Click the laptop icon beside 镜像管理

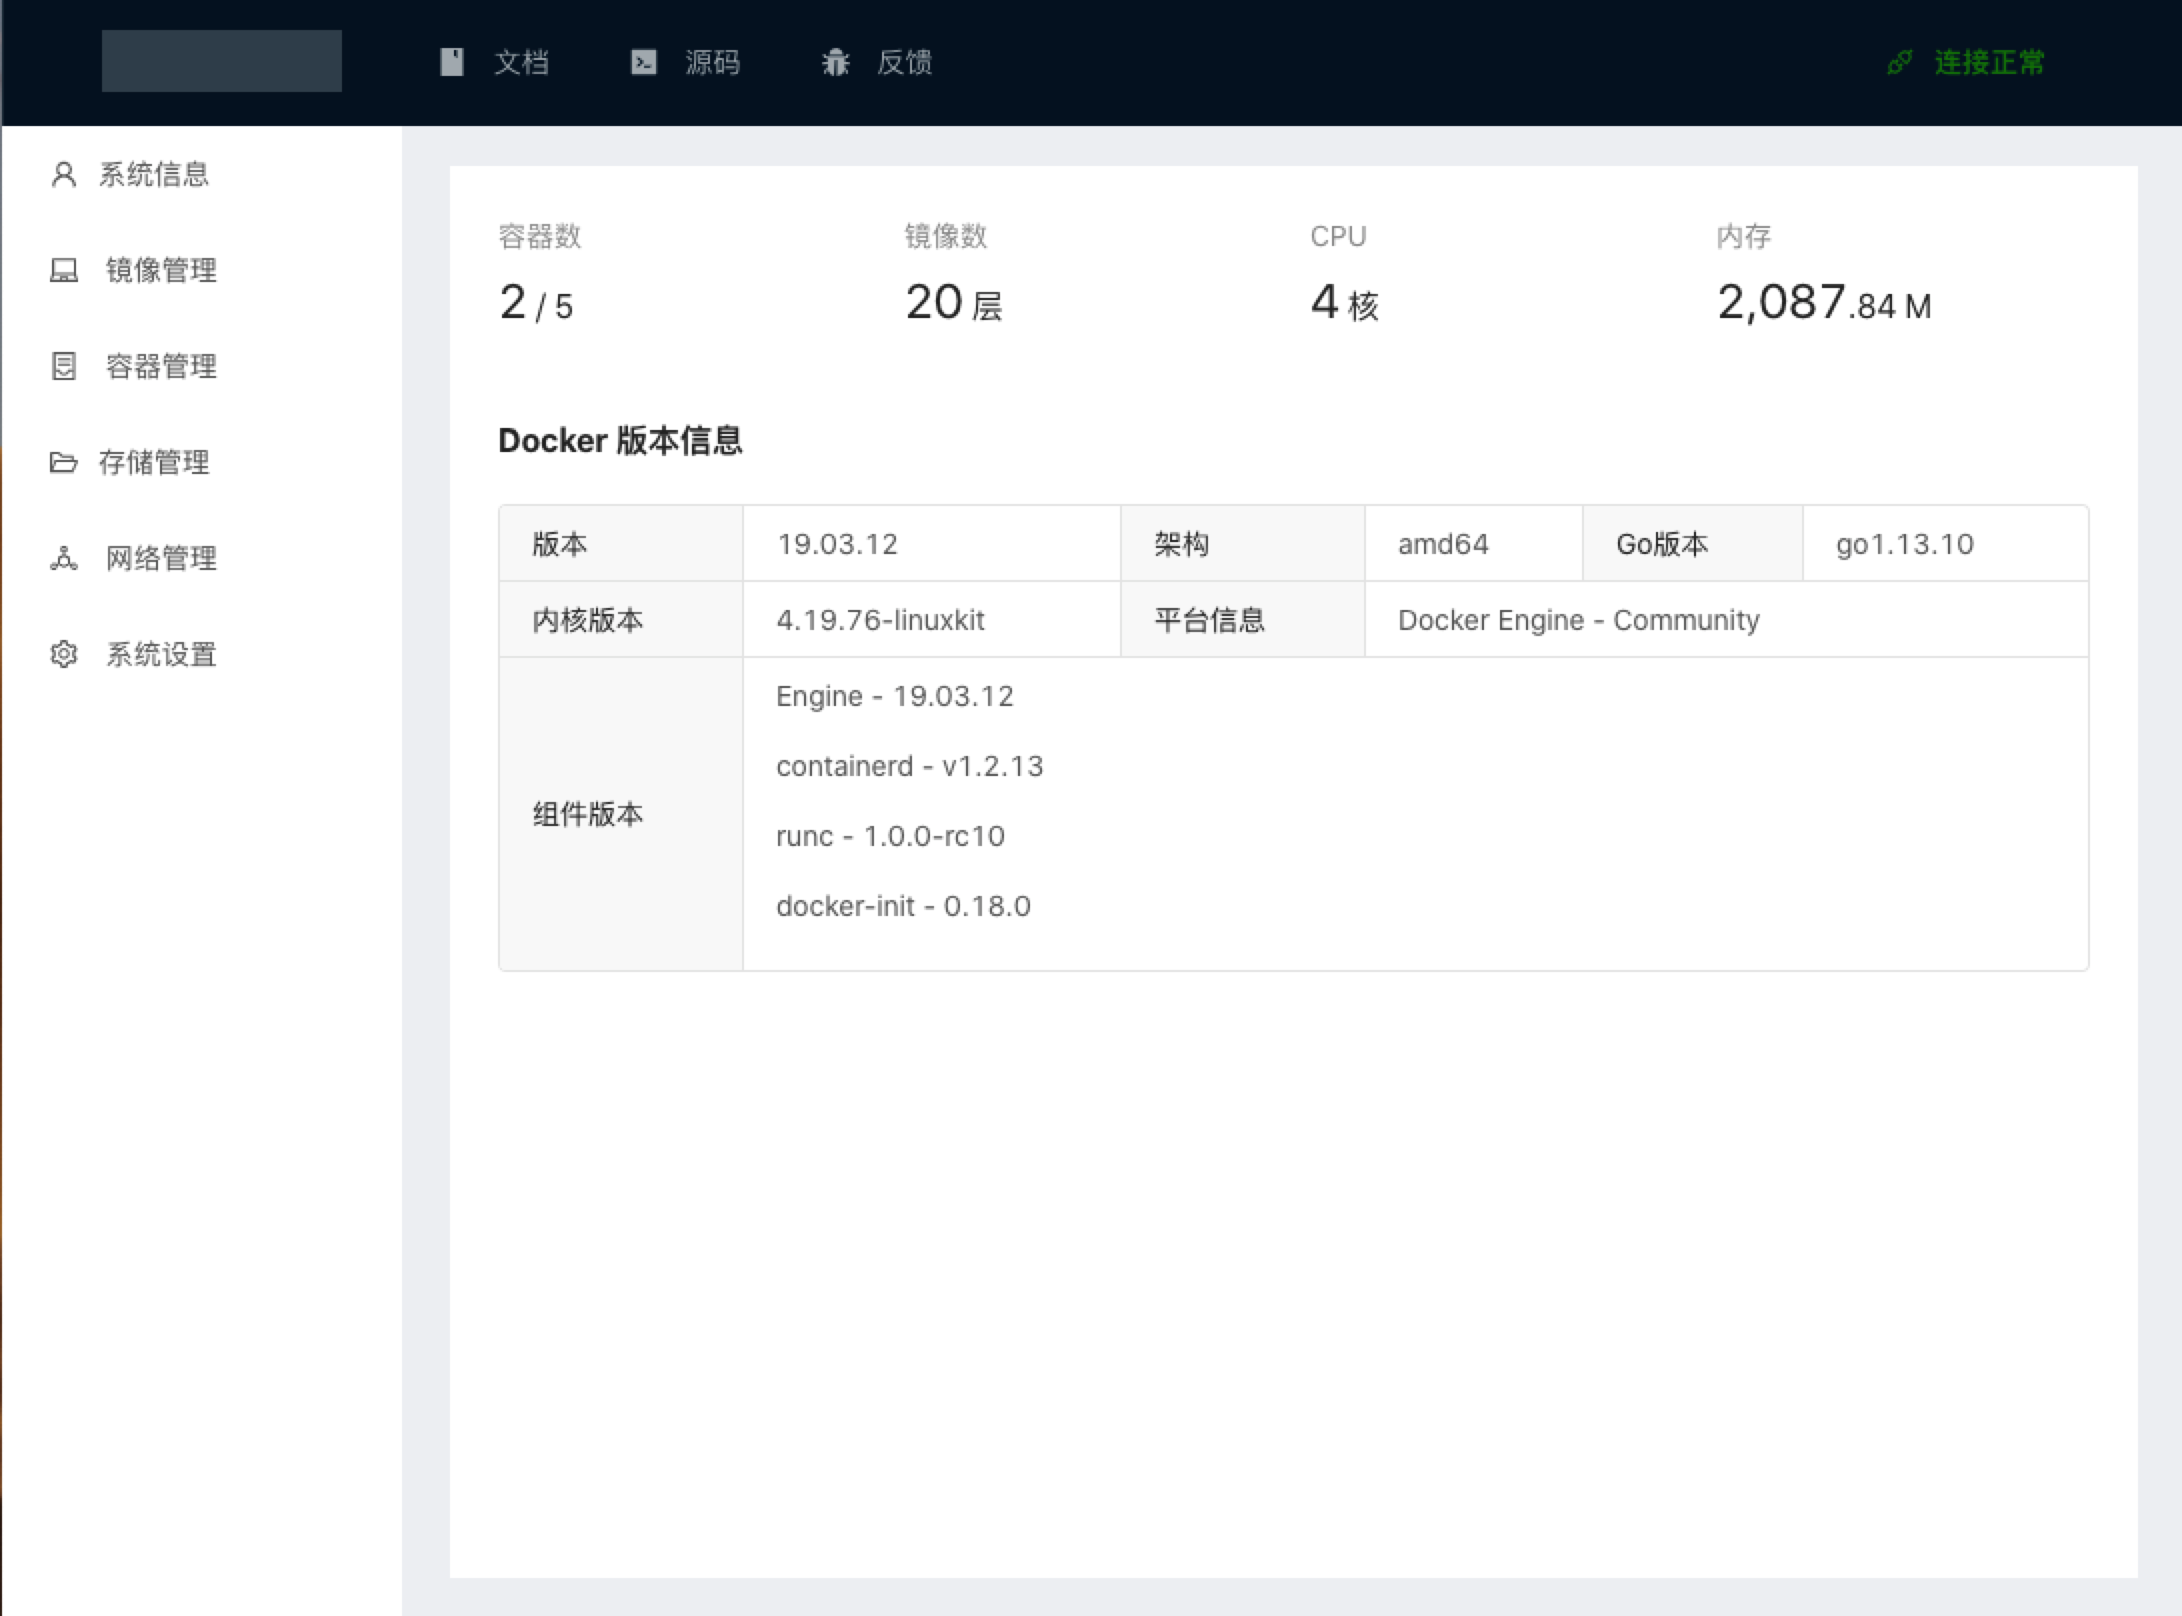[x=63, y=270]
